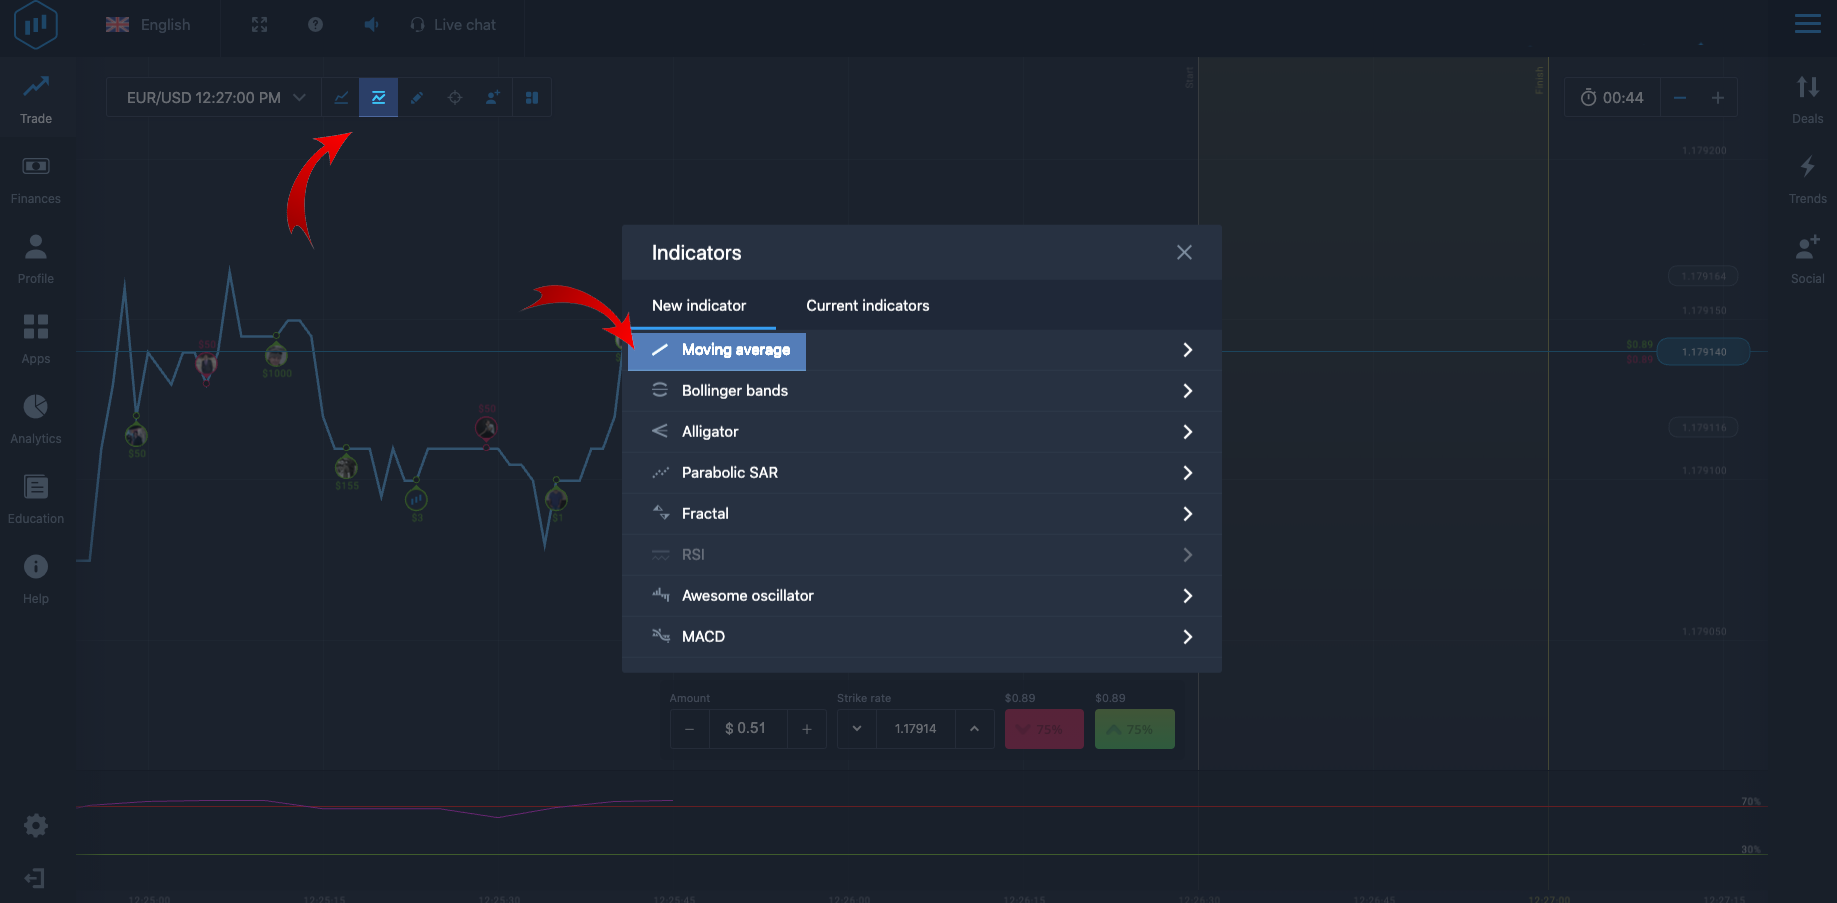Image resolution: width=1837 pixels, height=903 pixels.
Task: Switch to New indicator tab
Action: tap(699, 306)
